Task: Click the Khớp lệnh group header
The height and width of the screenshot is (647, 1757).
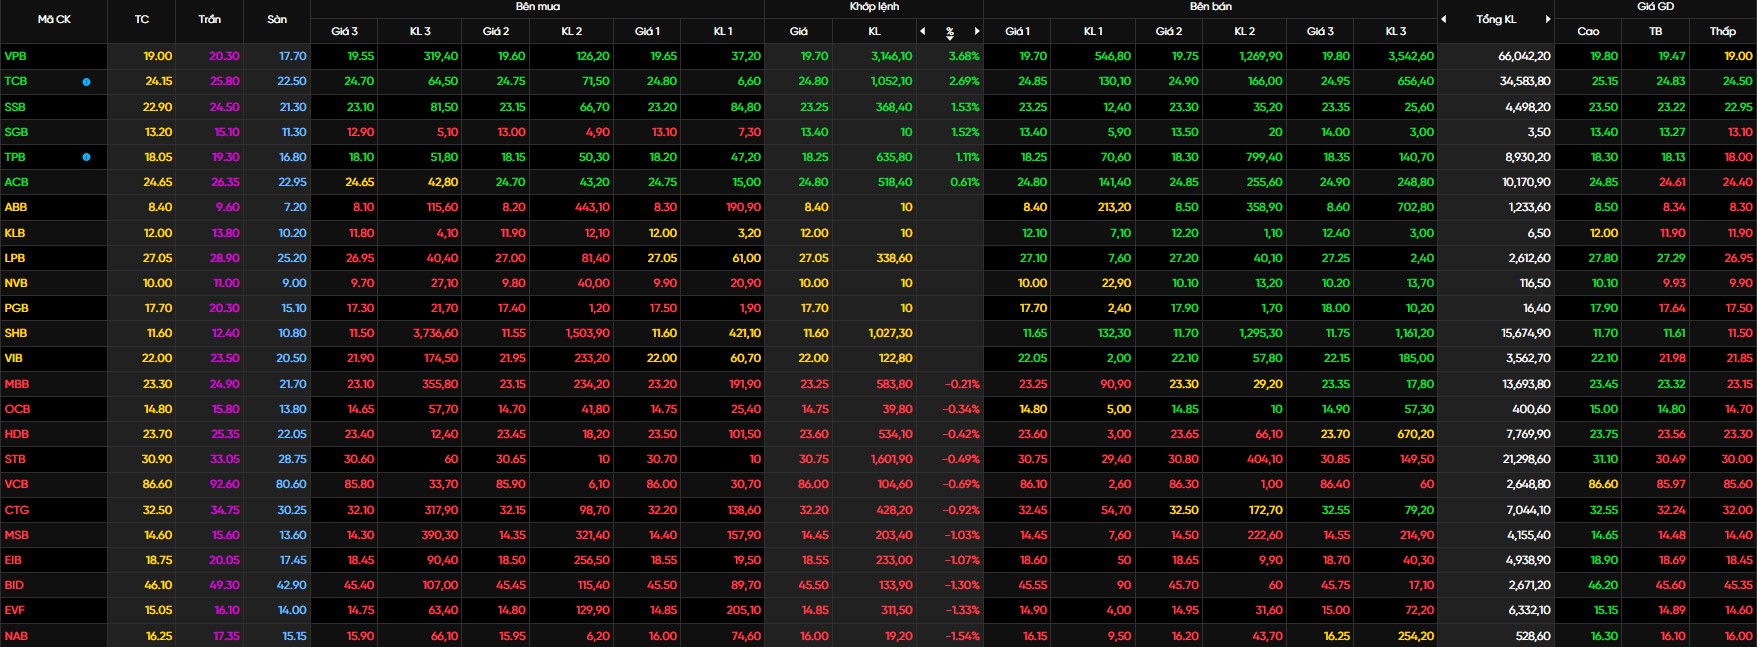Action: pyautogui.click(x=874, y=6)
